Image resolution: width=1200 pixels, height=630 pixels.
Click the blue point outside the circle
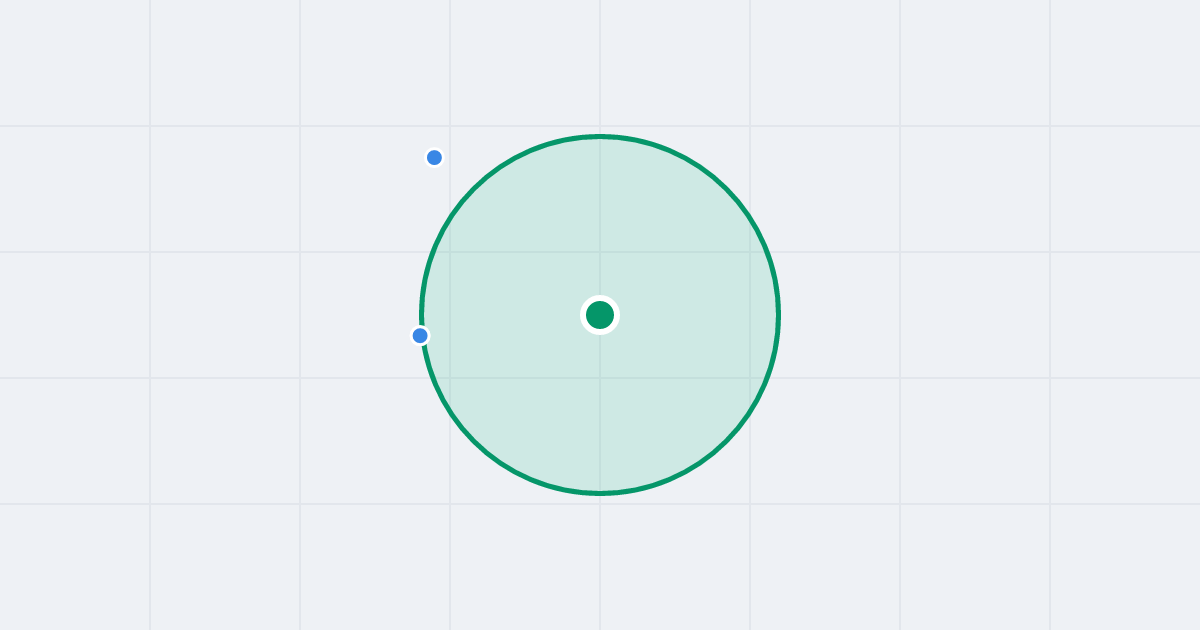434,158
